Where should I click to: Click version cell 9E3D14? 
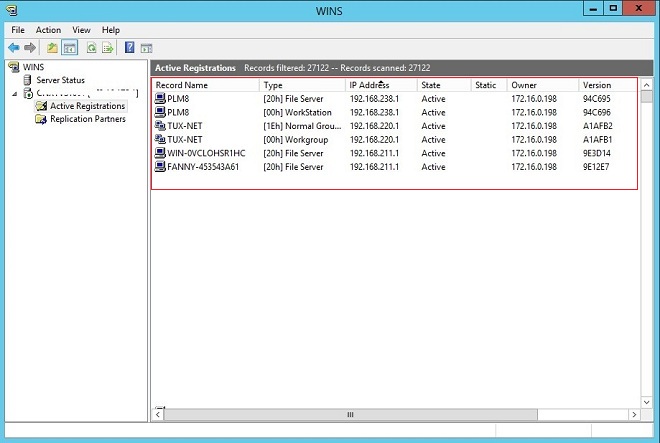[x=596, y=153]
